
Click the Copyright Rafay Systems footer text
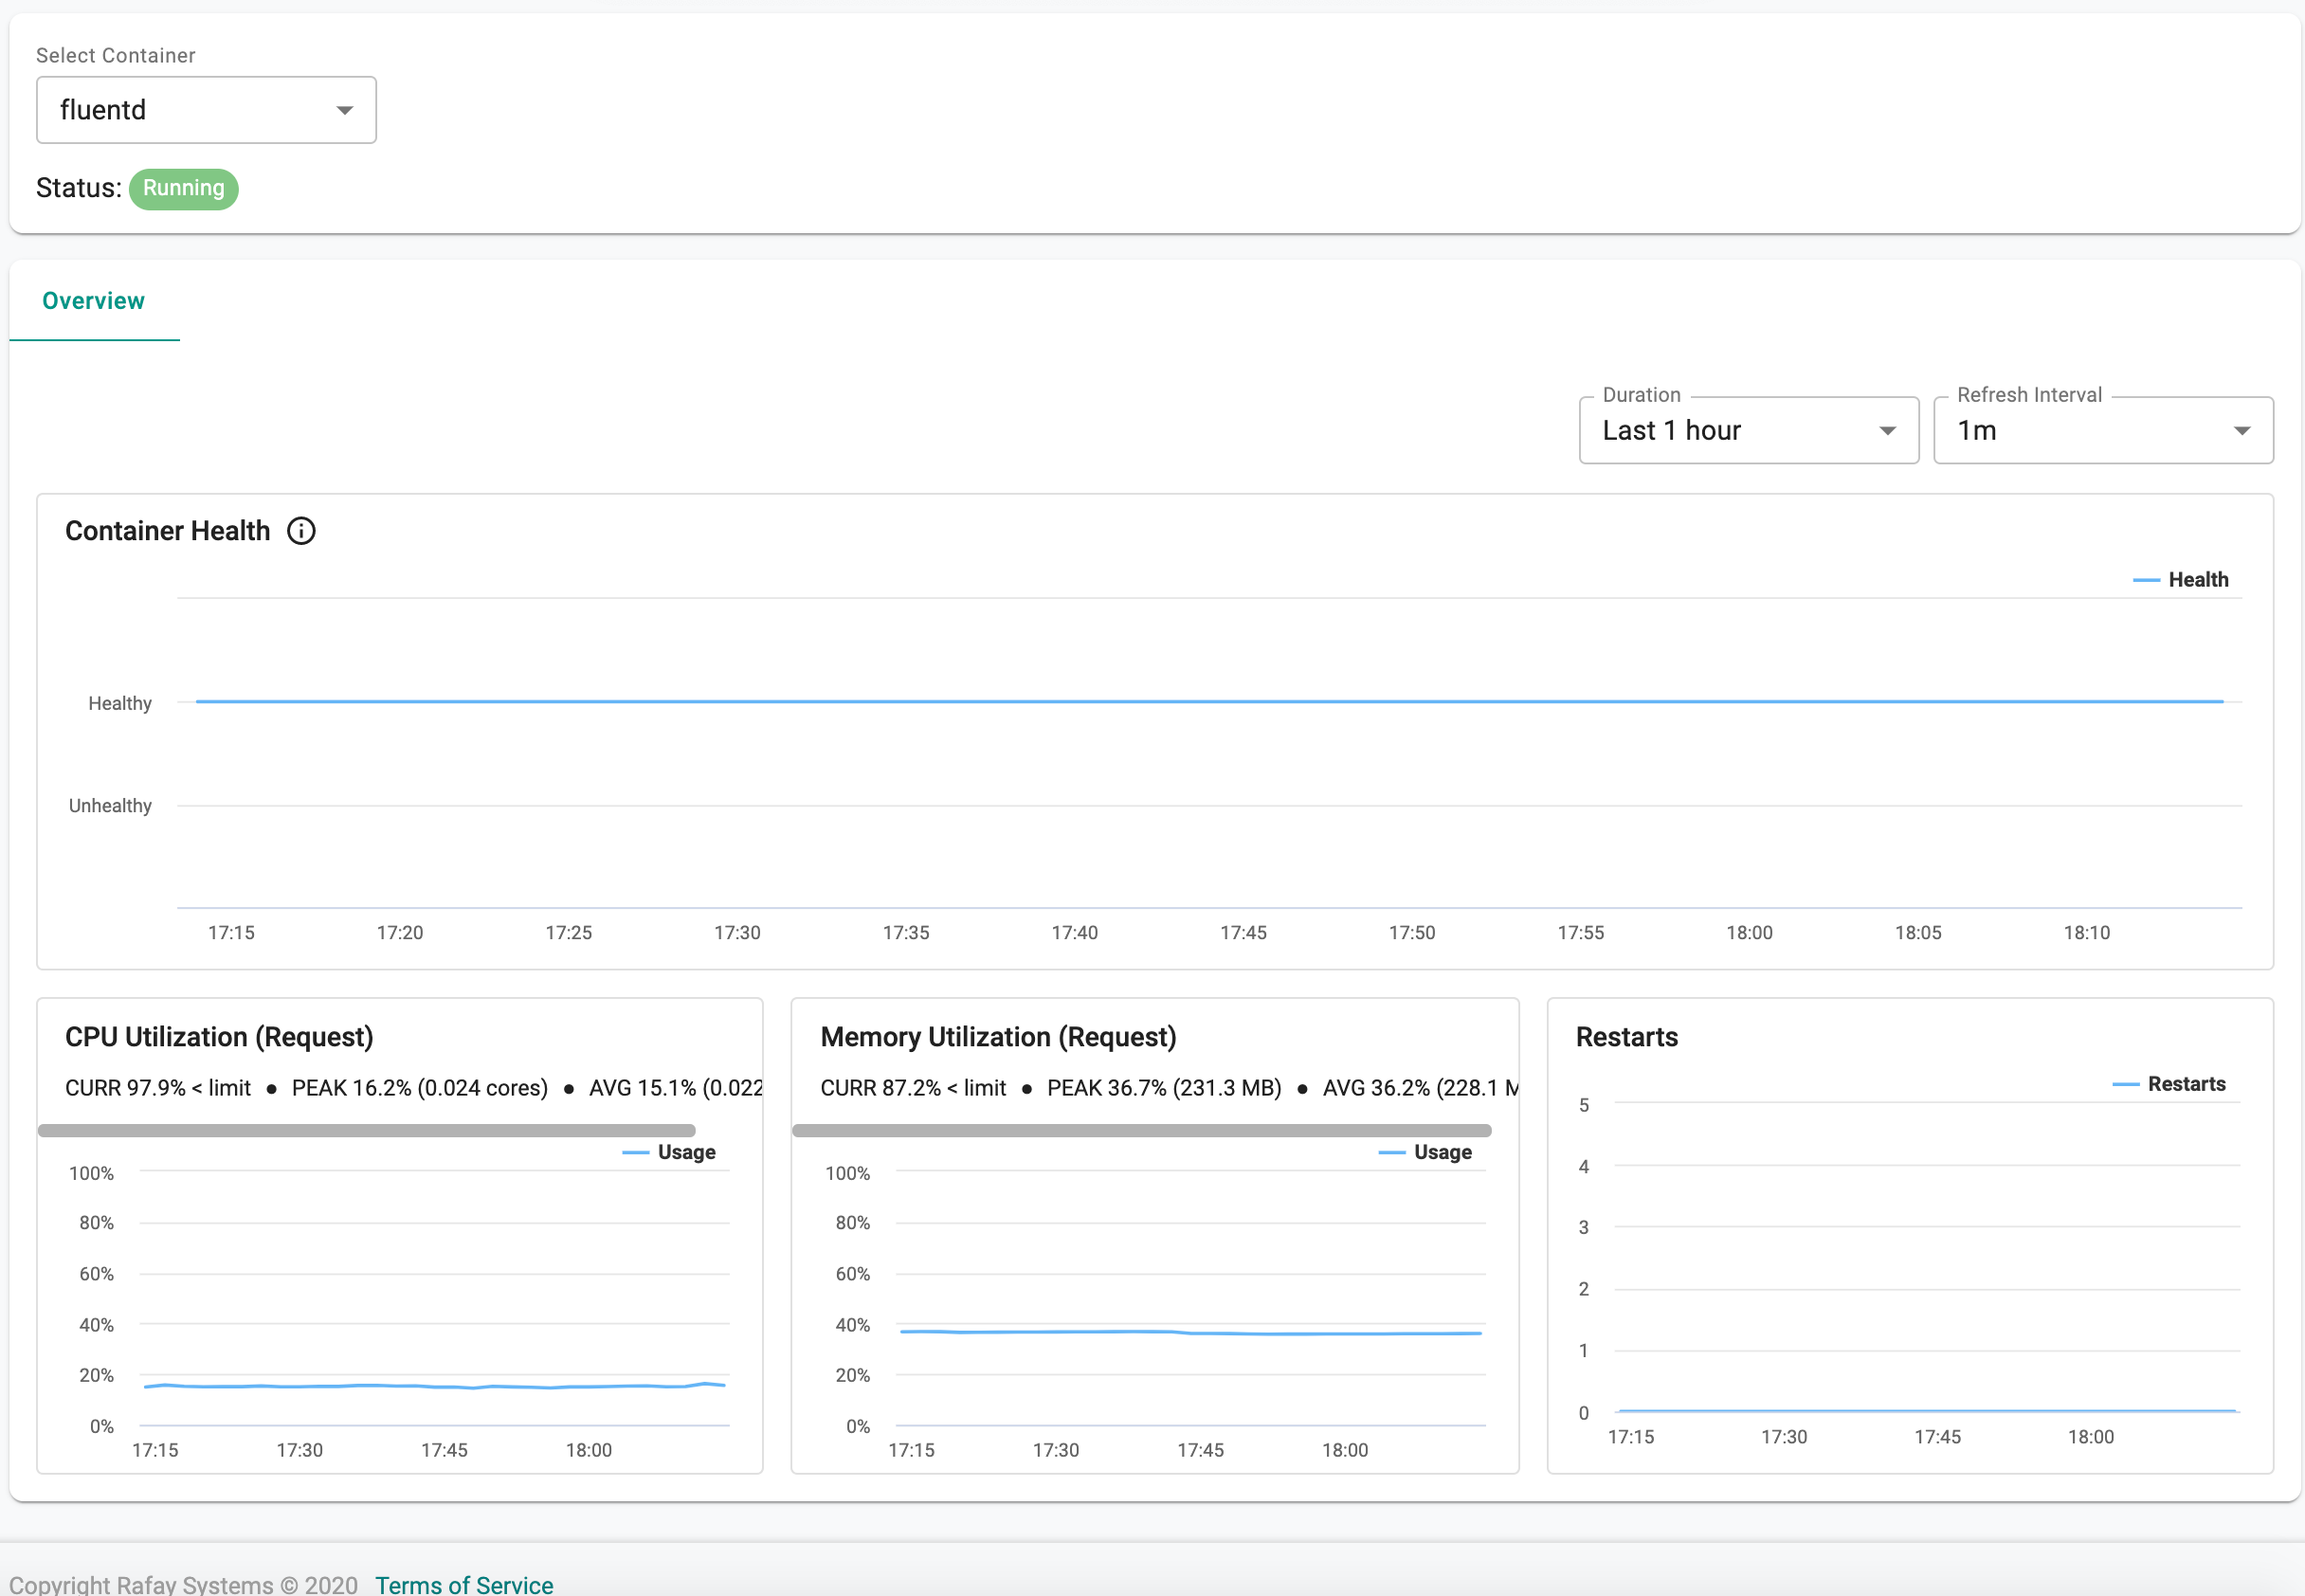tap(184, 1584)
